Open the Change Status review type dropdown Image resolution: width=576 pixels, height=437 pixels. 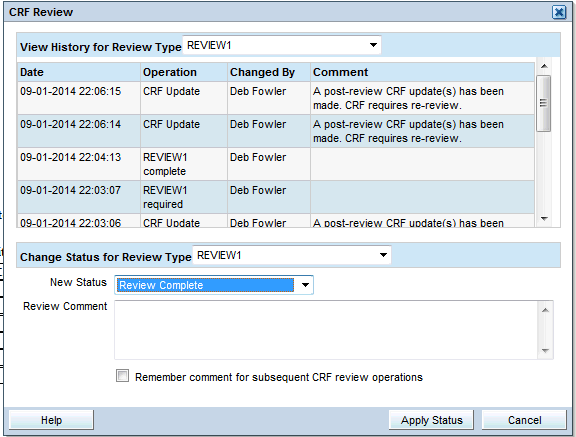pyautogui.click(x=292, y=255)
